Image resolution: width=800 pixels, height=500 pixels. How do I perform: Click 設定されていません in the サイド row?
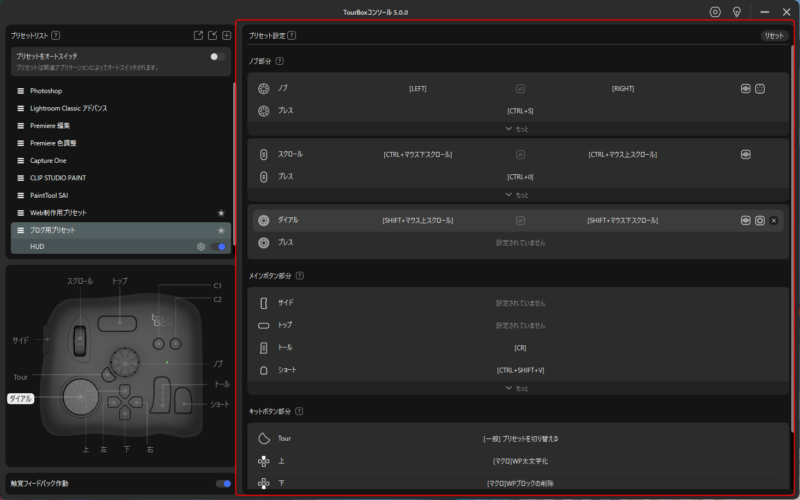pos(520,303)
